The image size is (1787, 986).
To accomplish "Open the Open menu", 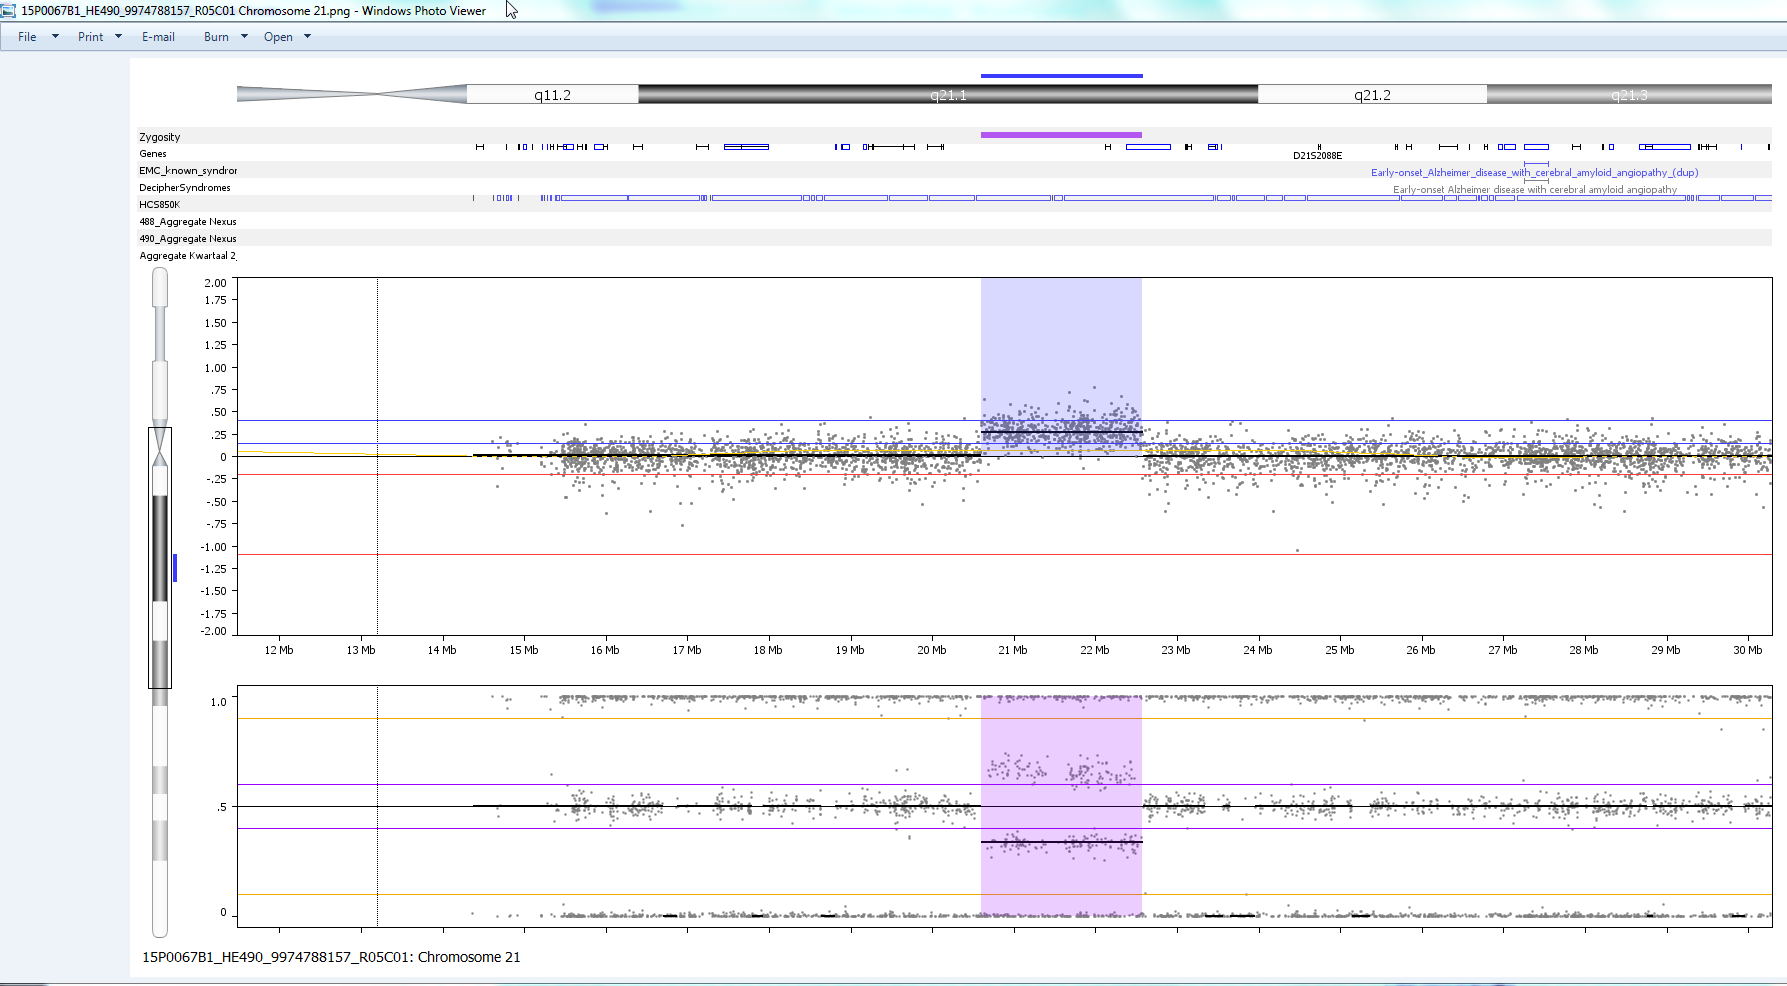I will (x=278, y=37).
